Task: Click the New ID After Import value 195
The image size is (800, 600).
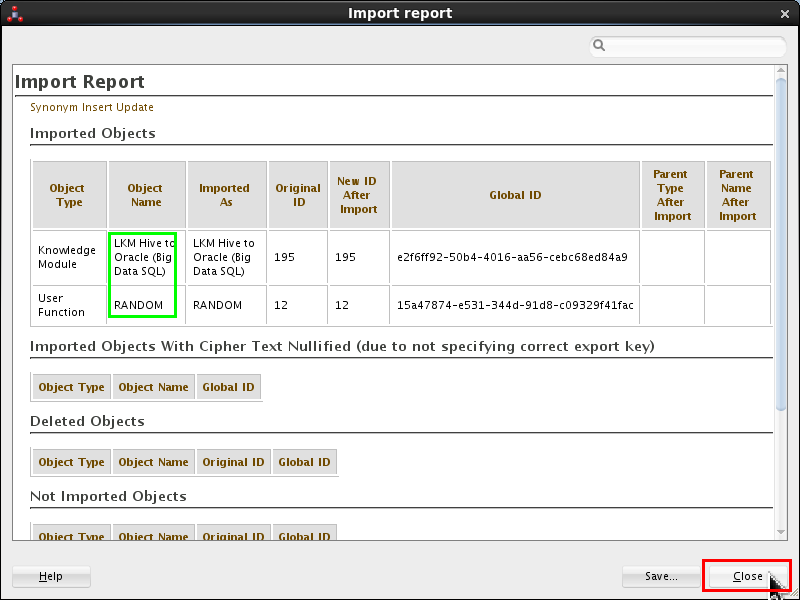Action: pos(345,257)
